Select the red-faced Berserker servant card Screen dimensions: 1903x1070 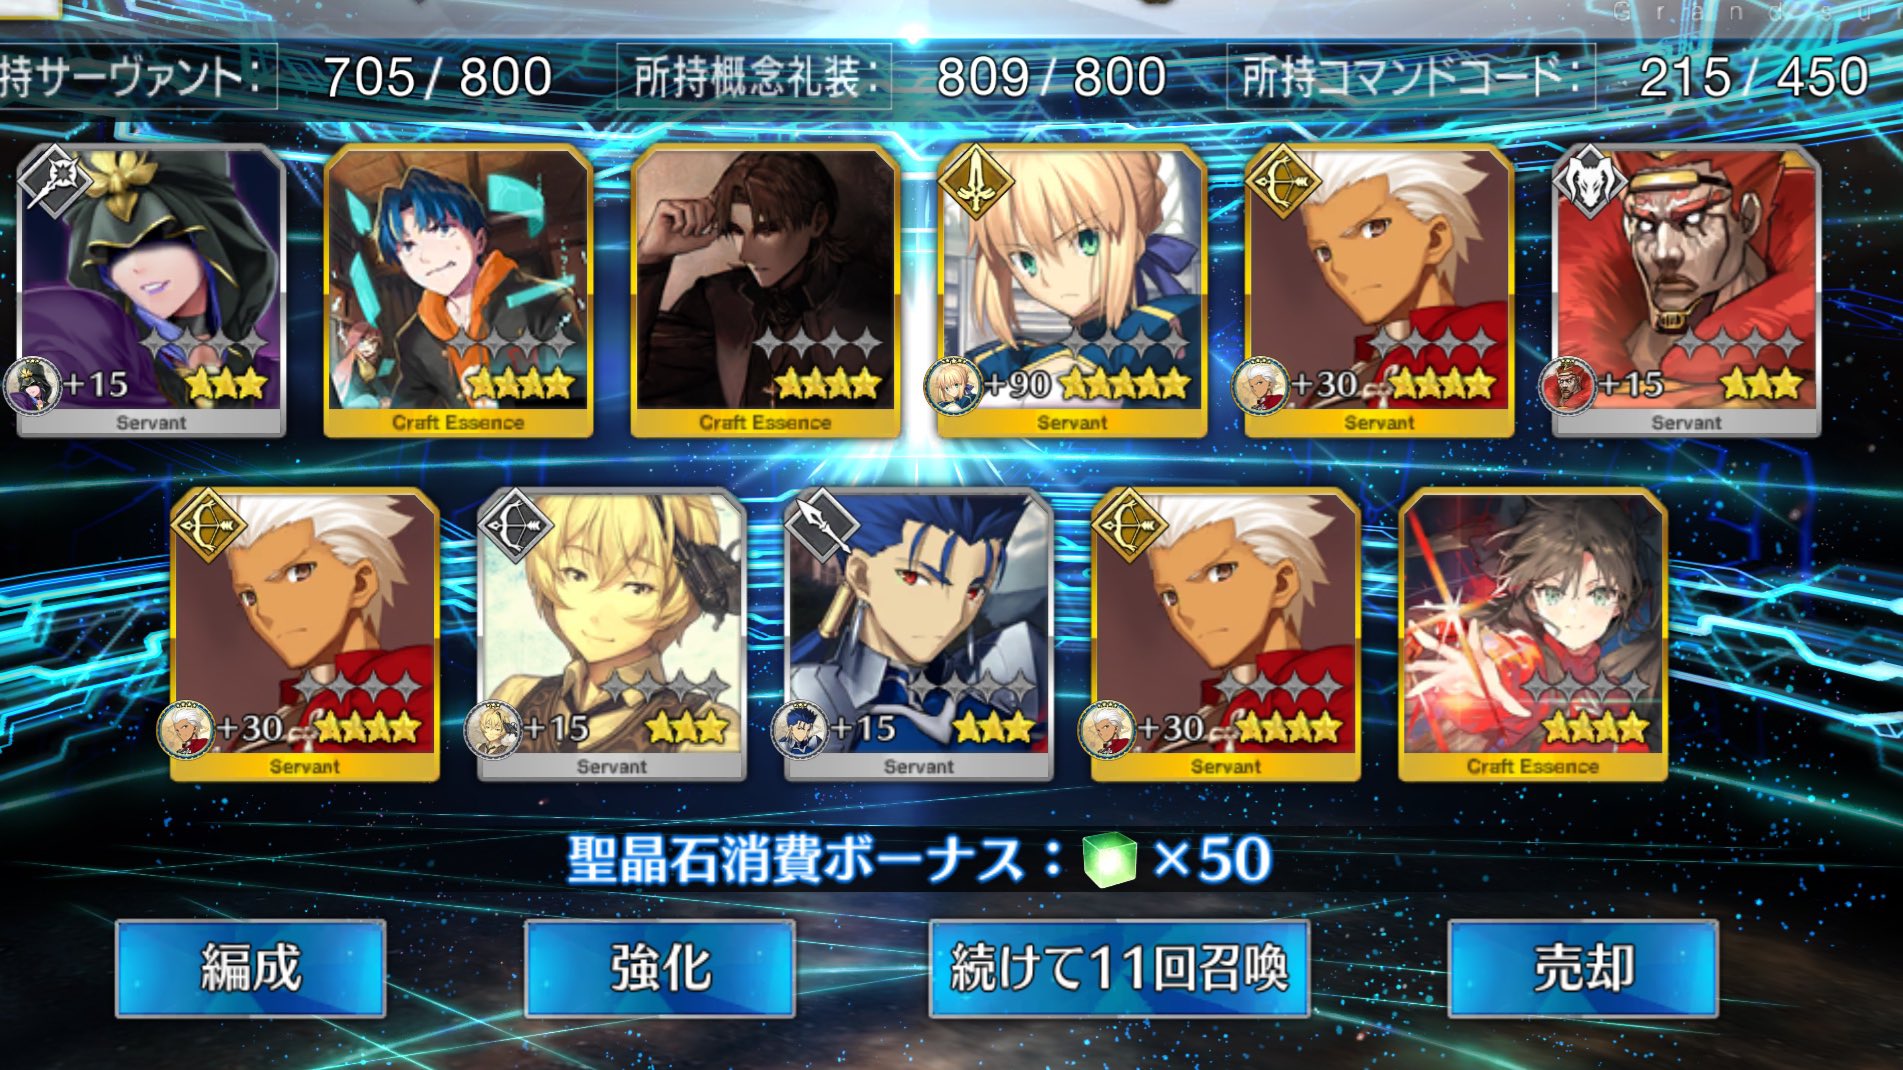pos(1686,291)
